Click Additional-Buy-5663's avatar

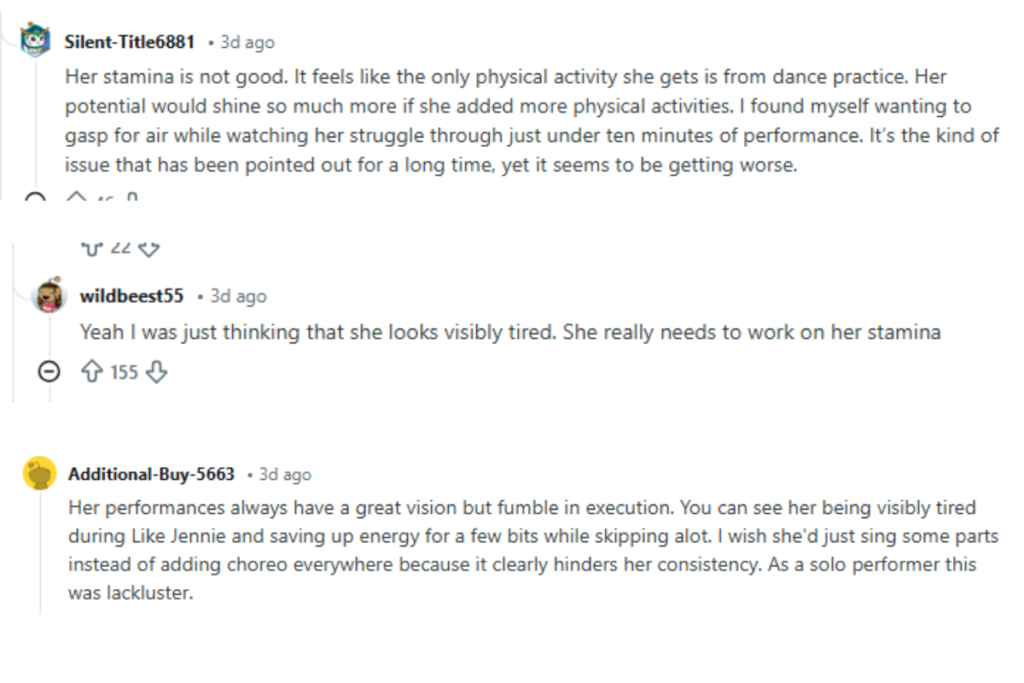point(36,474)
